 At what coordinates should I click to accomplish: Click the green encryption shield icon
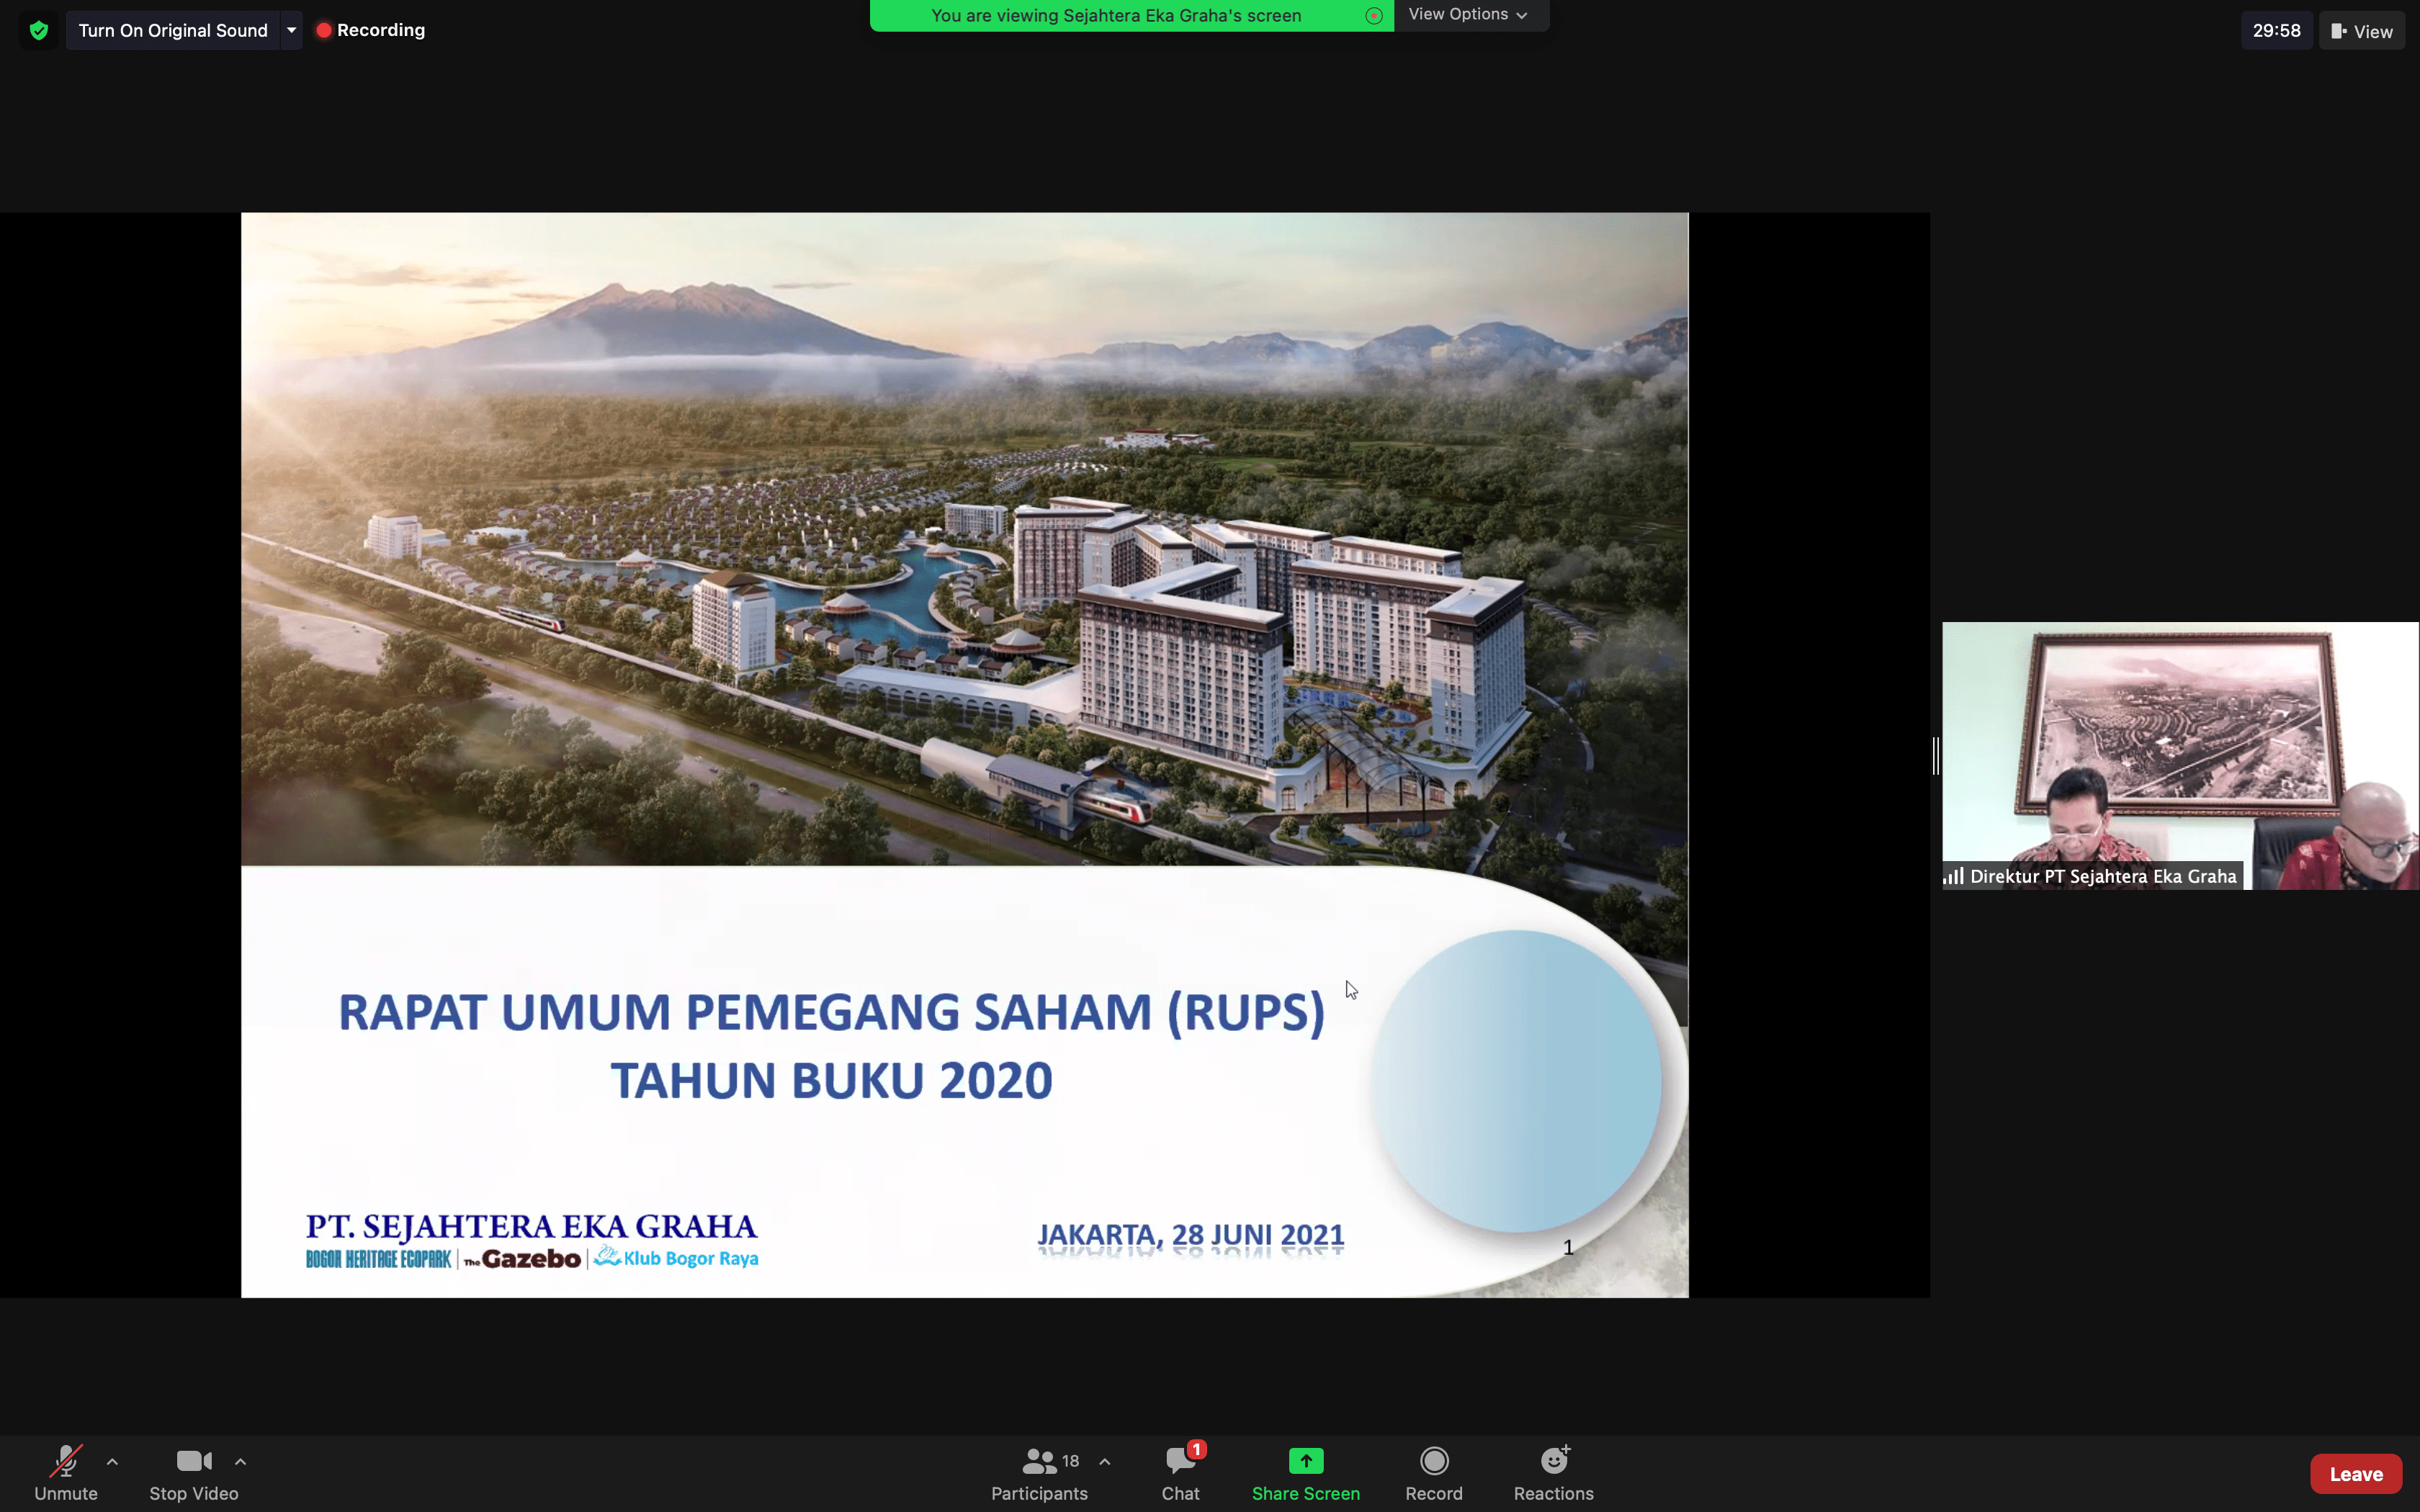pyautogui.click(x=38, y=30)
